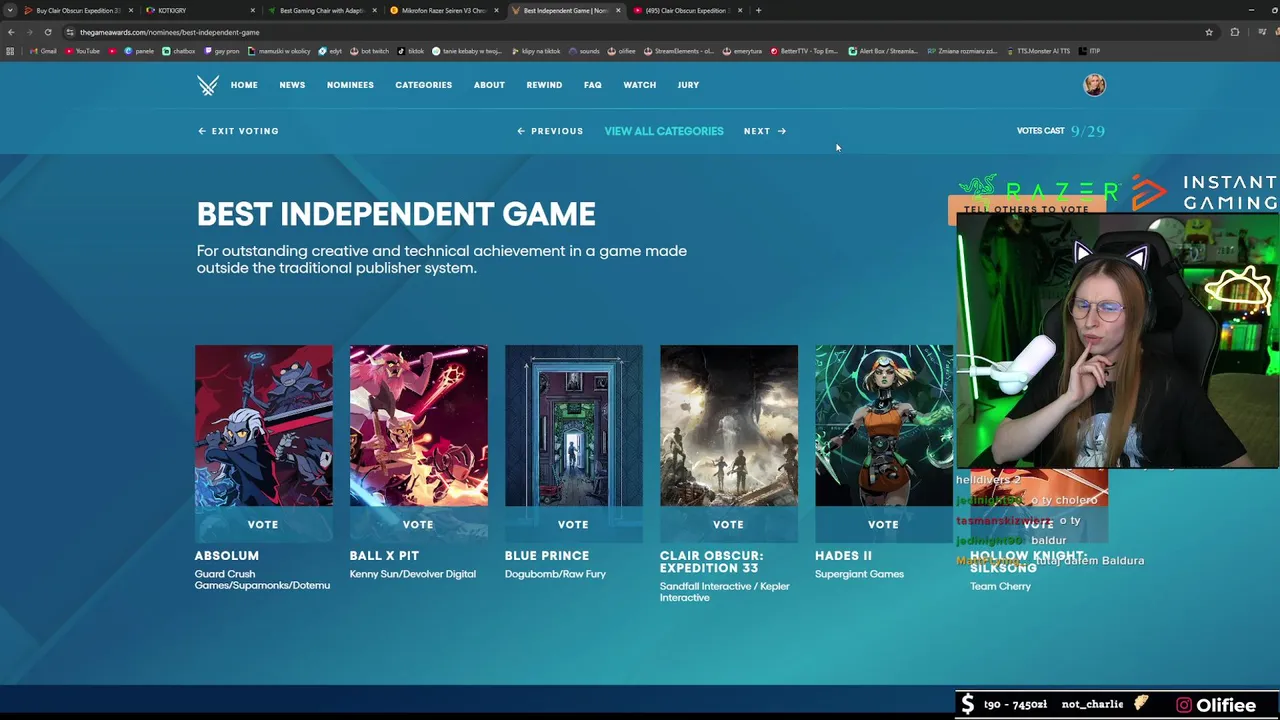Click the Clair Obscur cover art
Image resolution: width=1280 pixels, height=720 pixels.
pyautogui.click(x=729, y=426)
